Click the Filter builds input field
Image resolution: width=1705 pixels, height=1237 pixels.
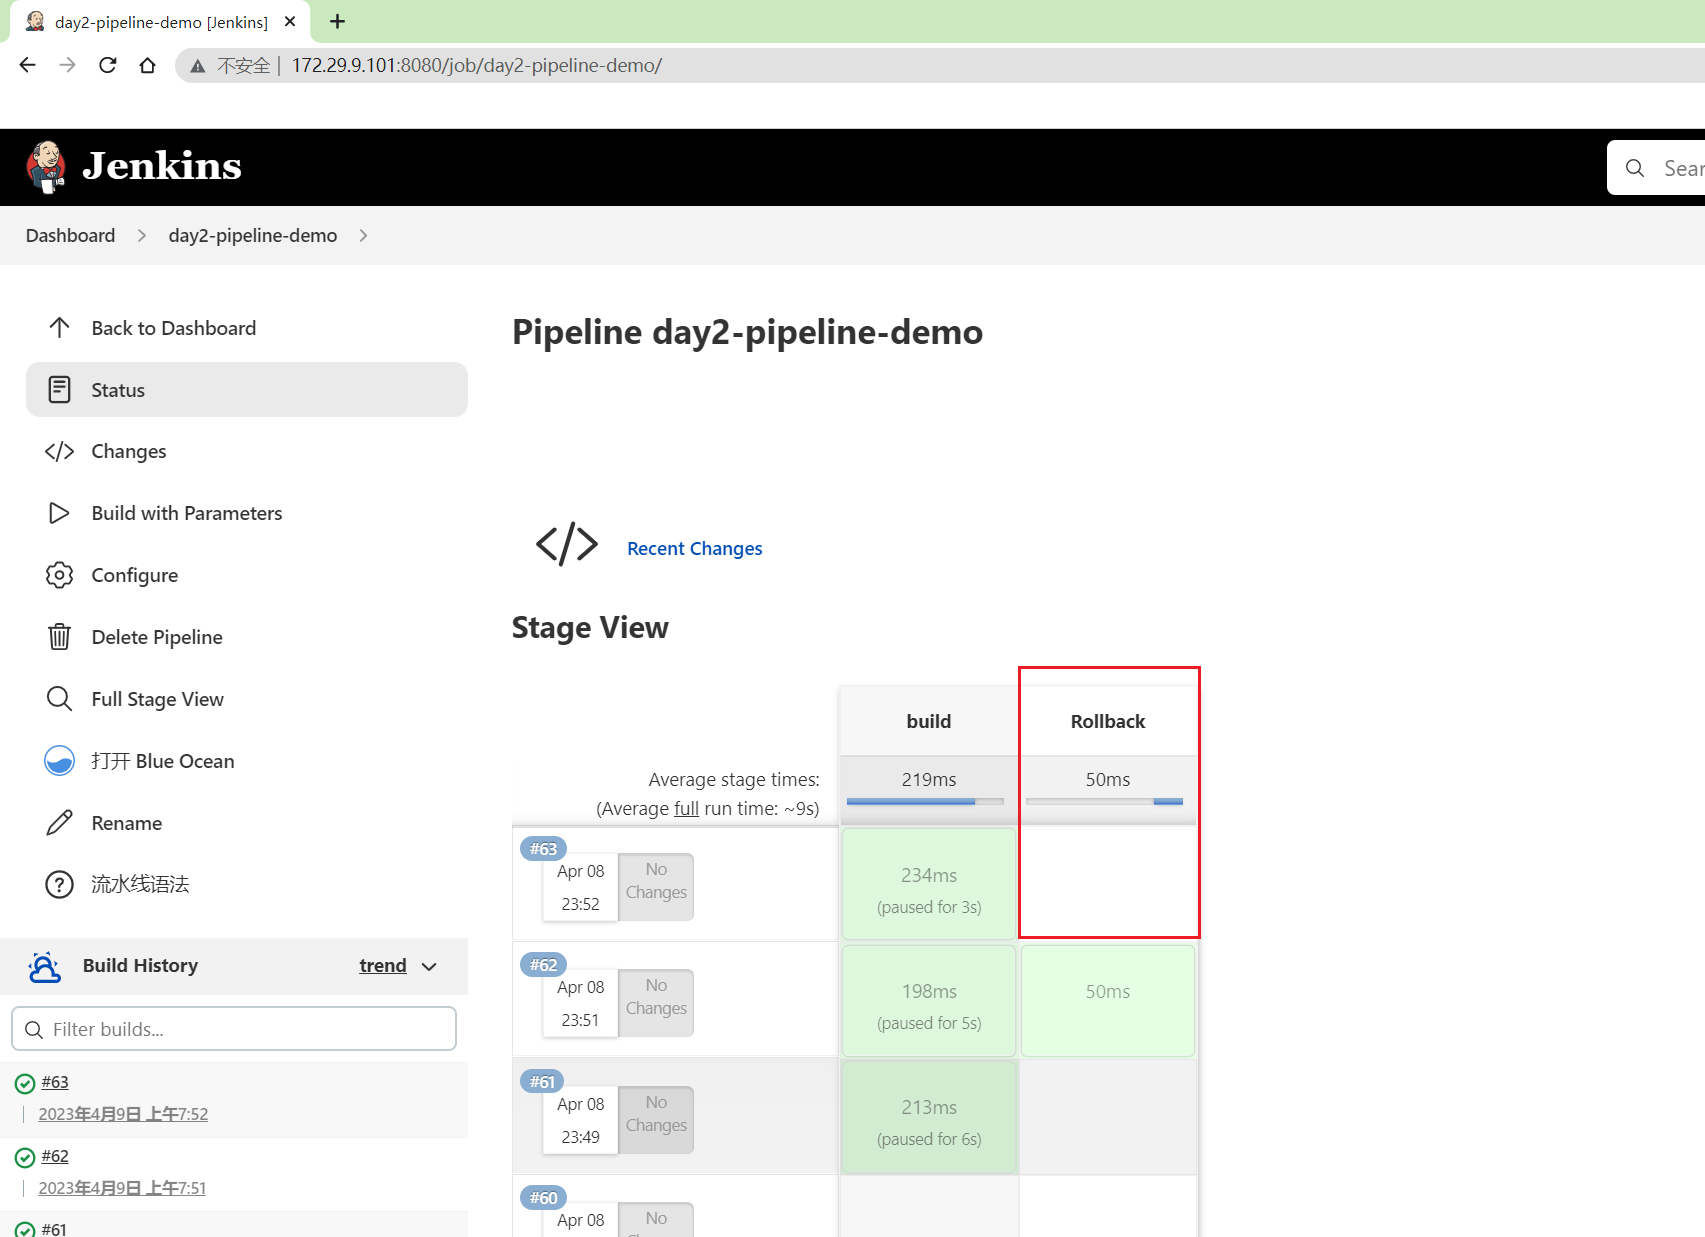point(234,1029)
